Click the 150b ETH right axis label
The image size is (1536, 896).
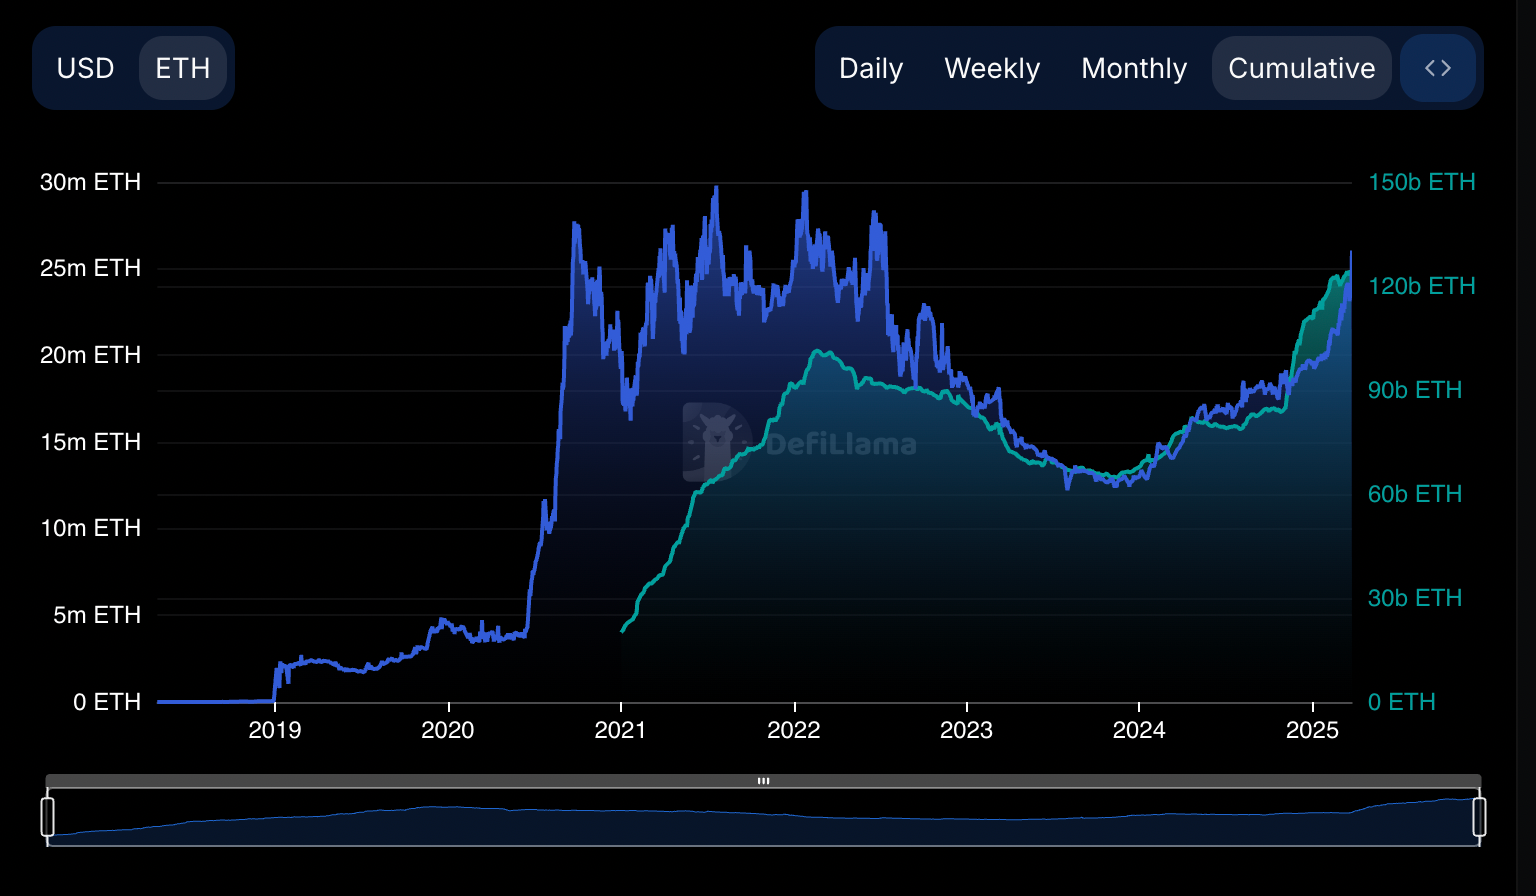coord(1421,182)
